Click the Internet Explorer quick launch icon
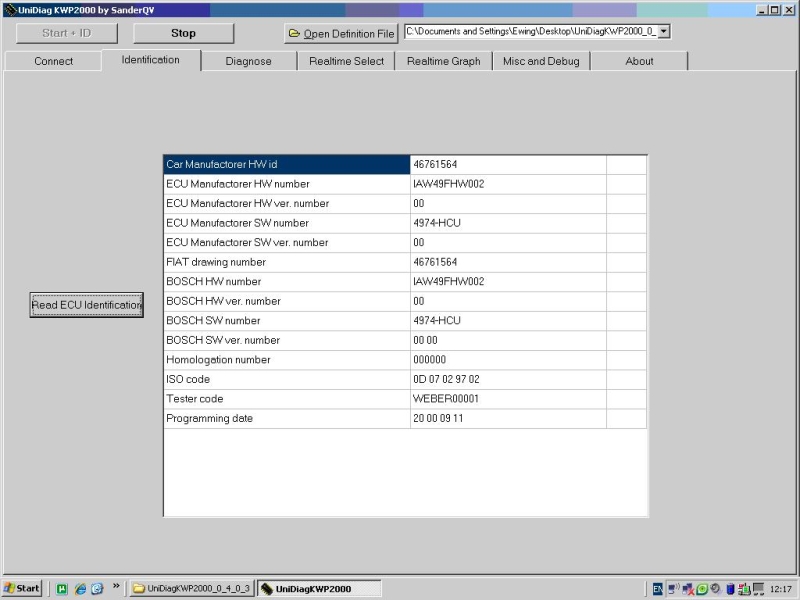The height and width of the screenshot is (600, 800). pyautogui.click(x=79, y=588)
